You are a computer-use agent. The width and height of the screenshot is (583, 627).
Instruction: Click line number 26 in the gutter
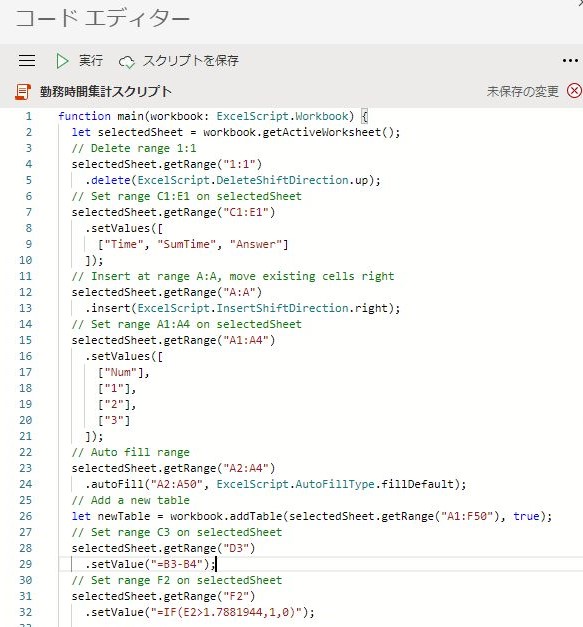pos(26,516)
